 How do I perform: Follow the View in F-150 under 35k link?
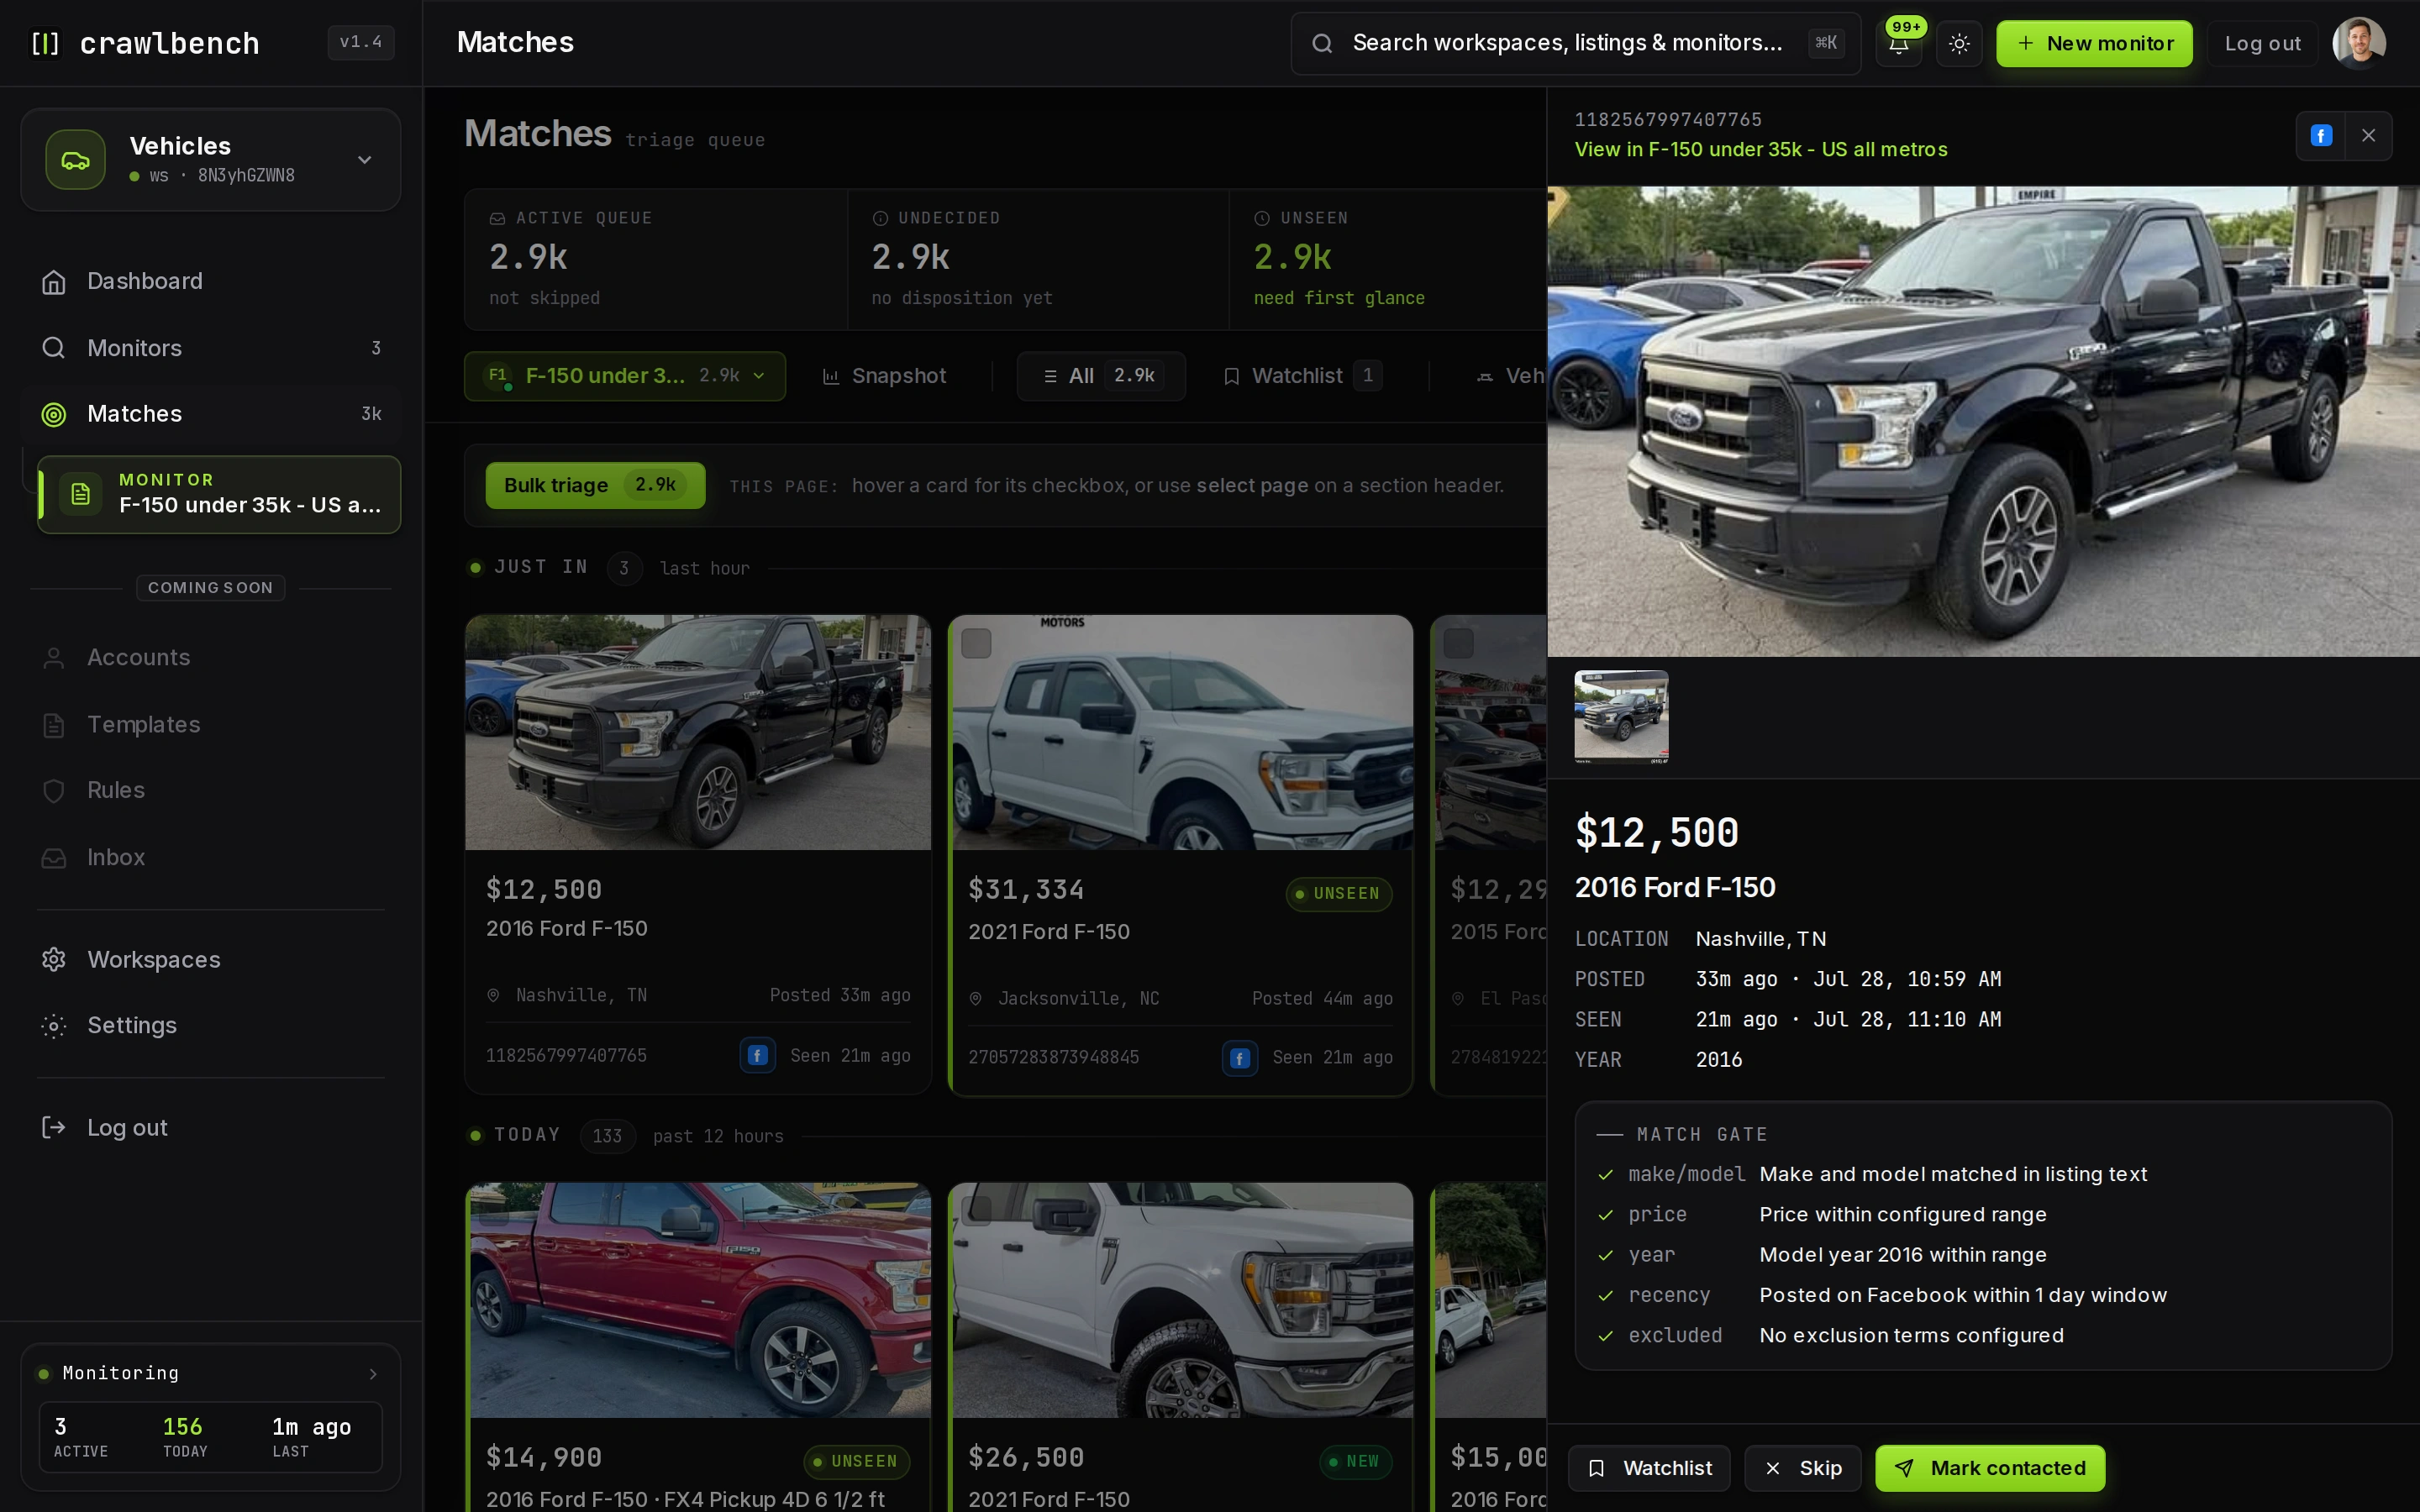tap(1761, 150)
